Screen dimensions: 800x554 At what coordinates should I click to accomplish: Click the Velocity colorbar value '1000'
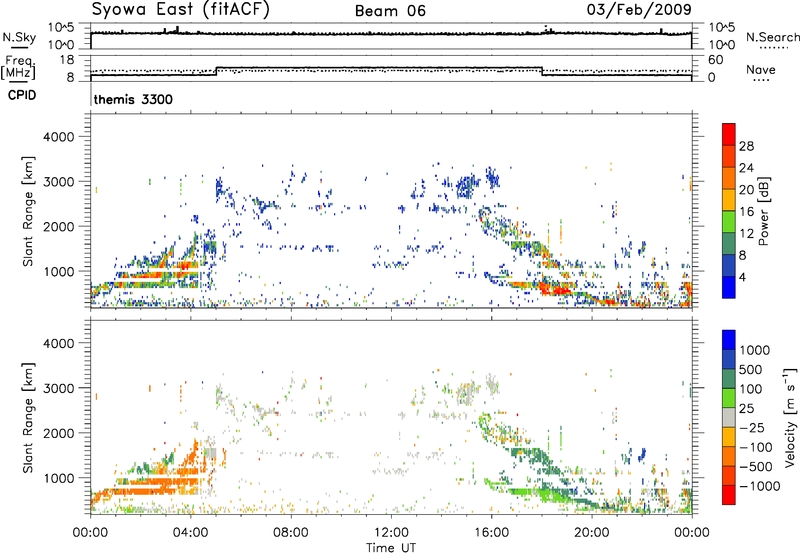(754, 350)
